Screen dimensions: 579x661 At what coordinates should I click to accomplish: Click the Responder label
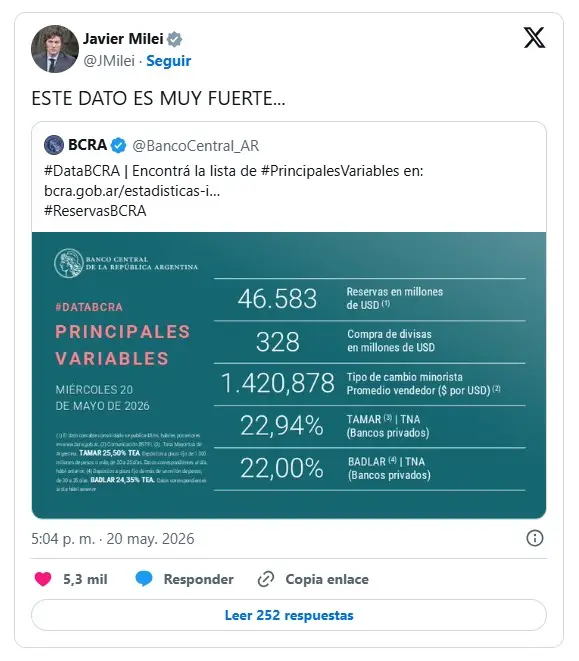coord(199,579)
